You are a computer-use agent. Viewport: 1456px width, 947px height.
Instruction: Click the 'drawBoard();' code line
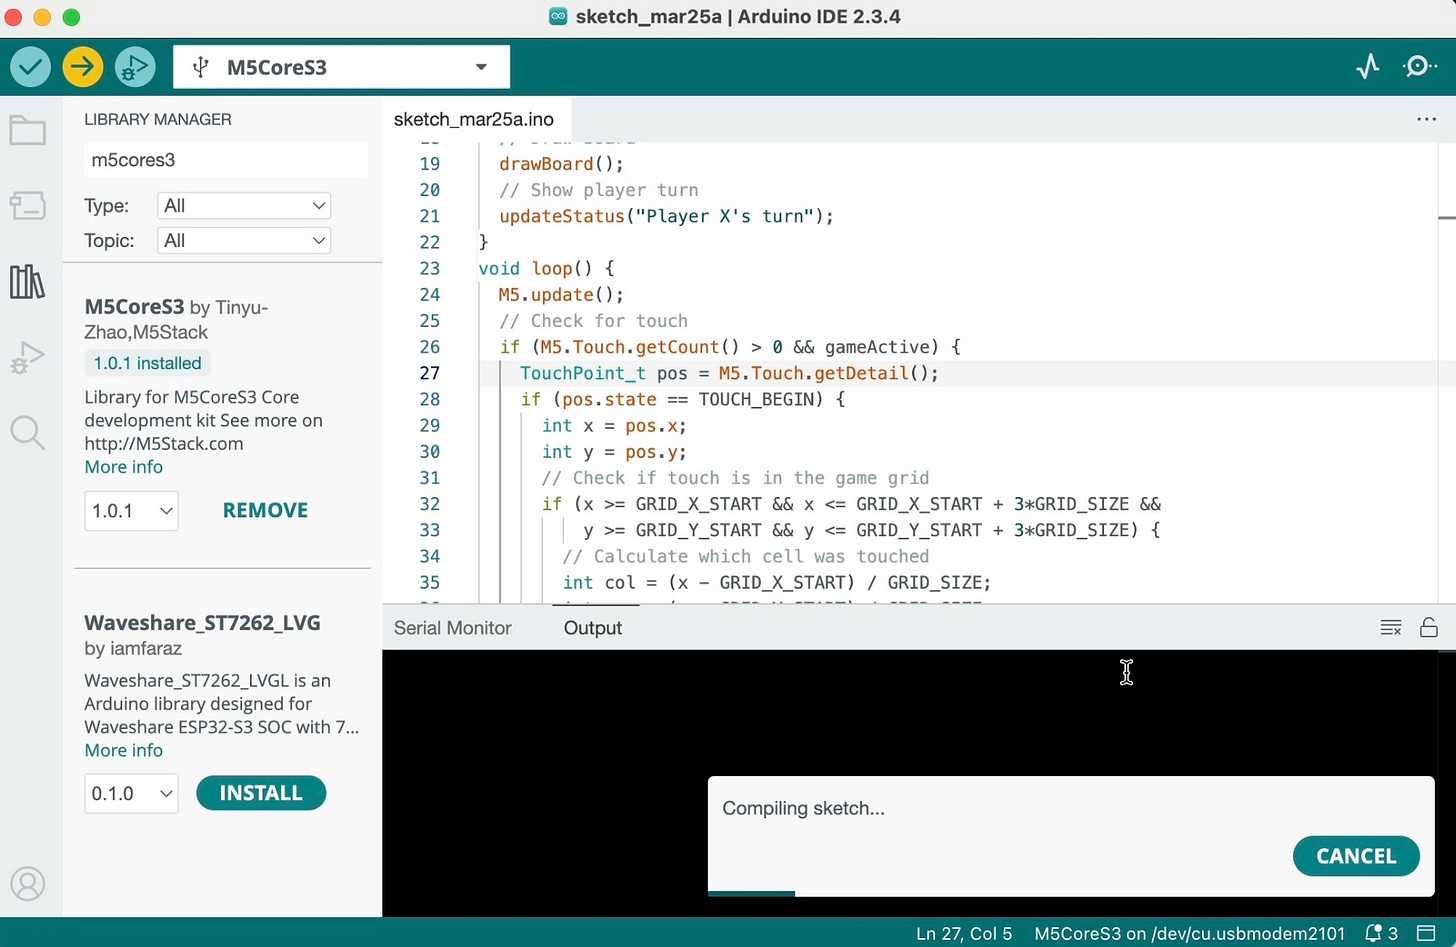click(x=561, y=164)
